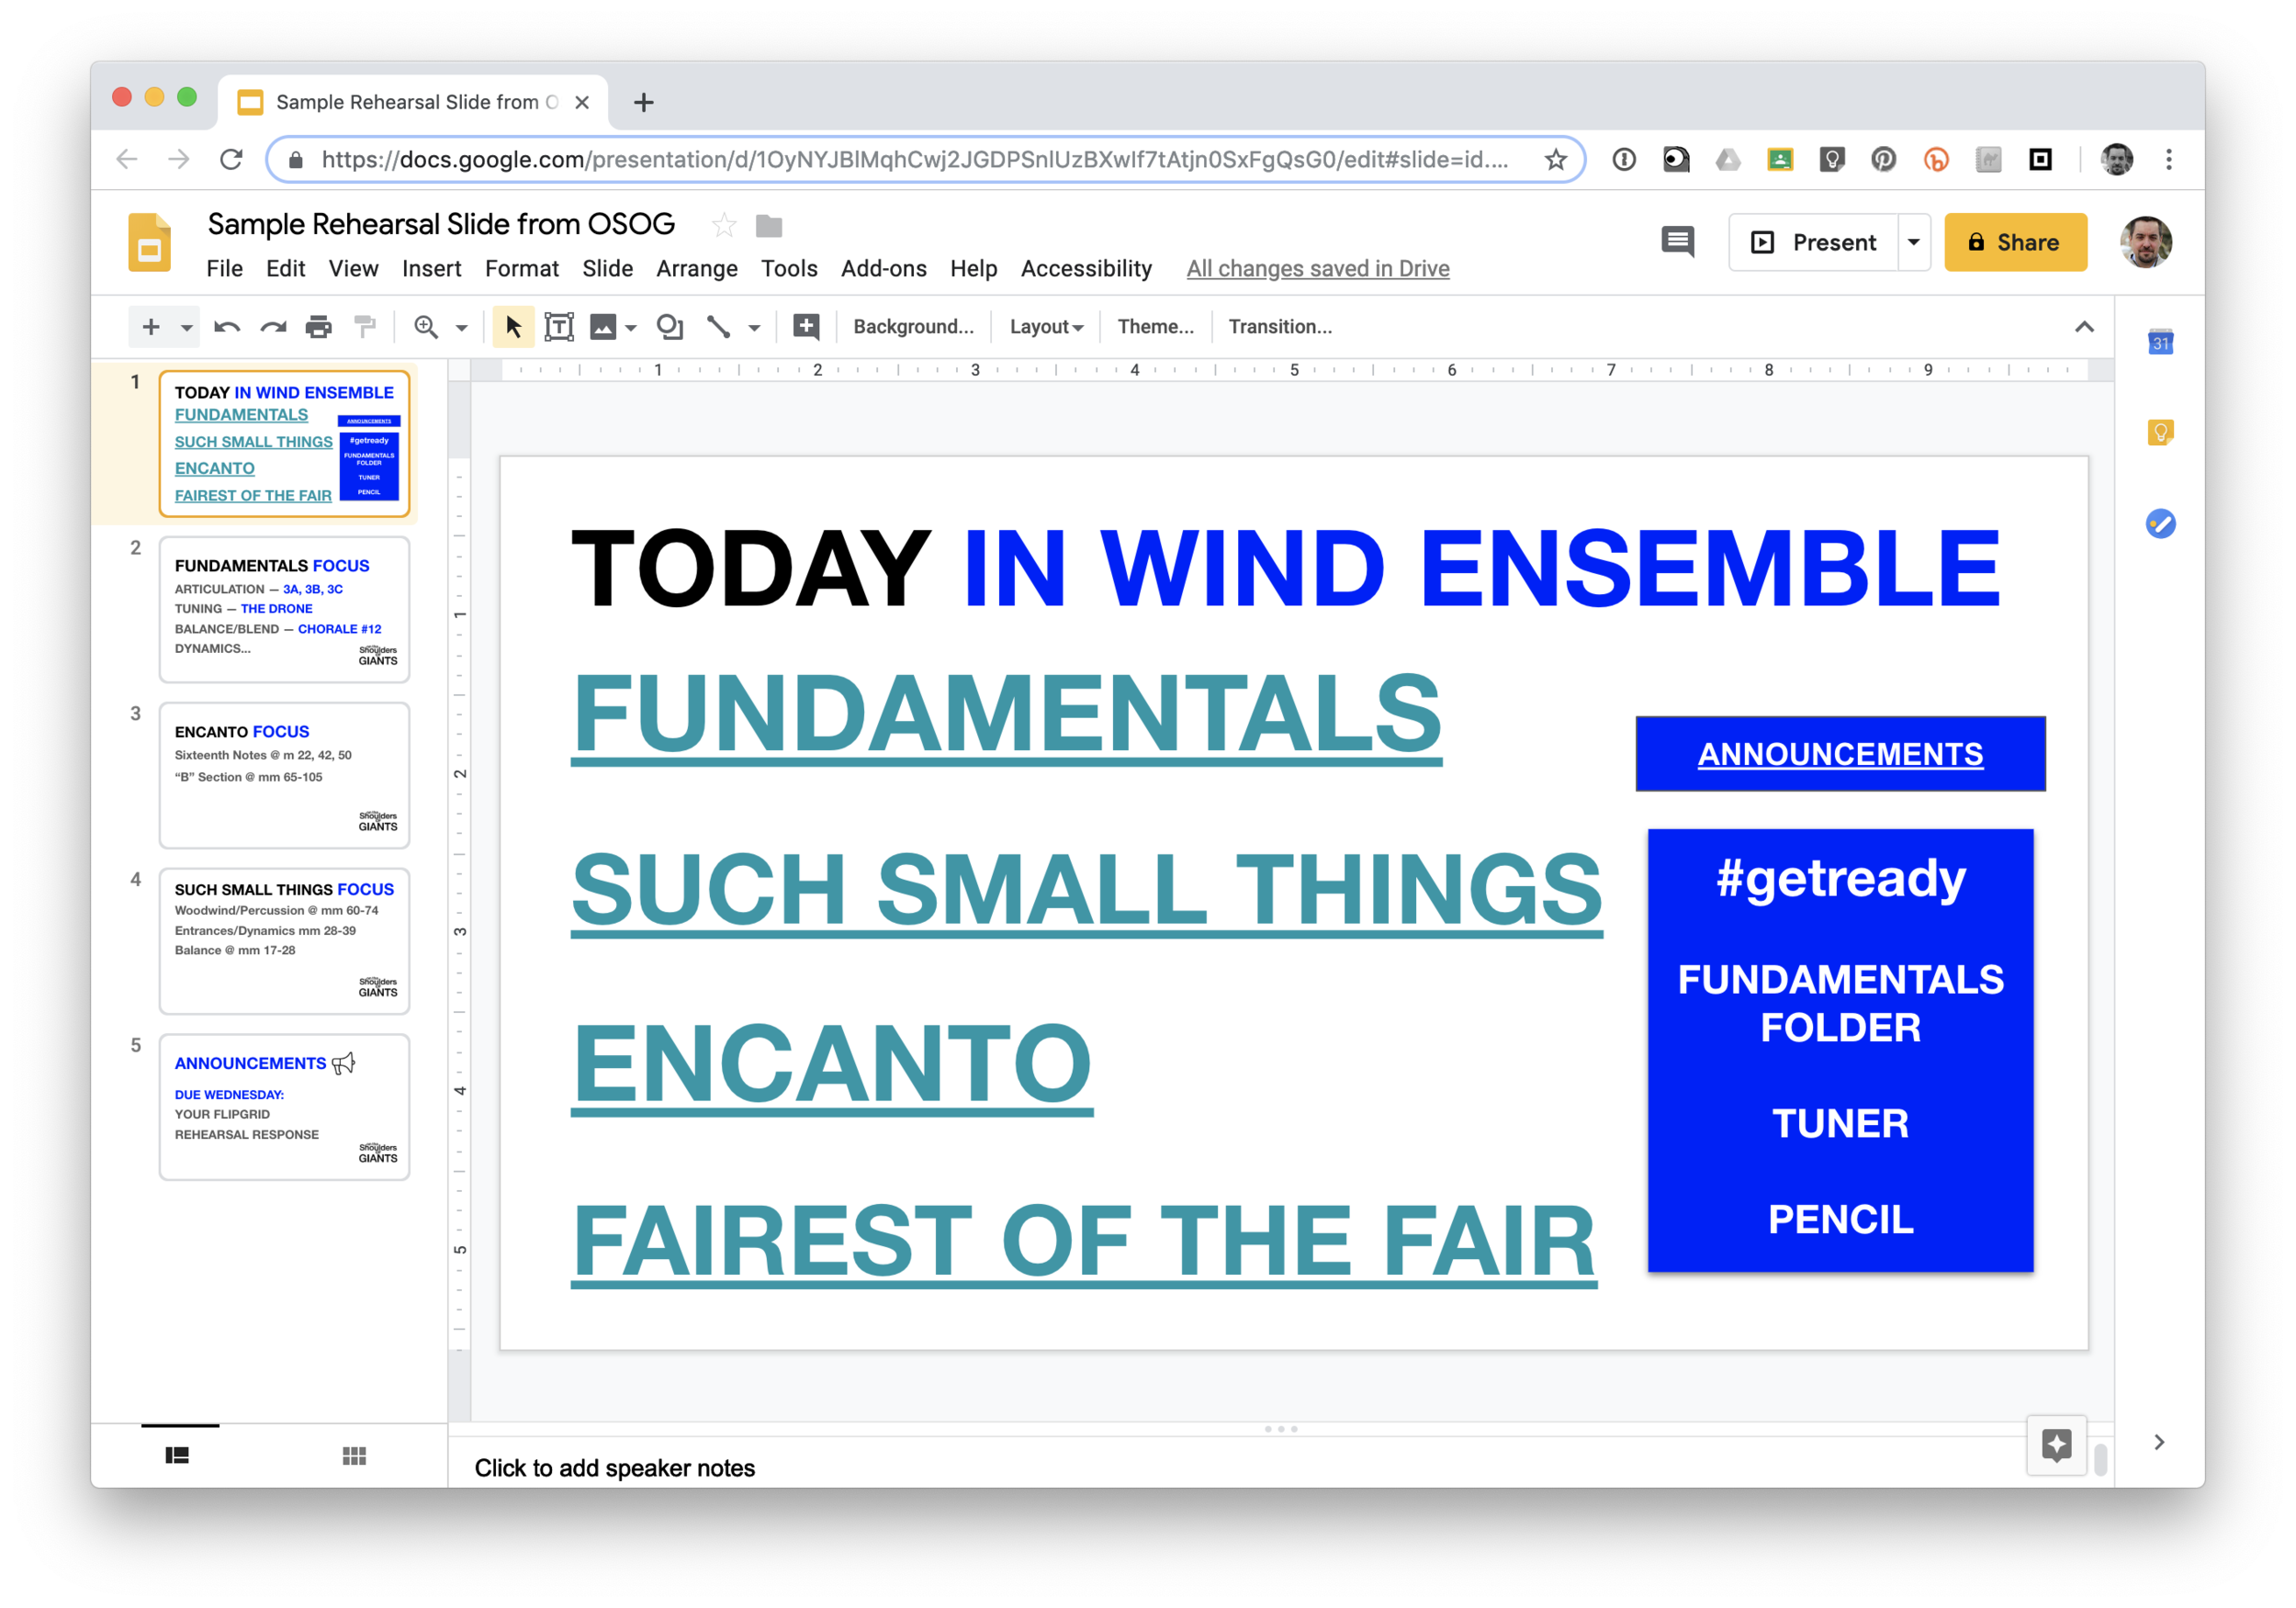The image size is (2296, 1608).
Task: Open the Add-ons menu
Action: coord(883,269)
